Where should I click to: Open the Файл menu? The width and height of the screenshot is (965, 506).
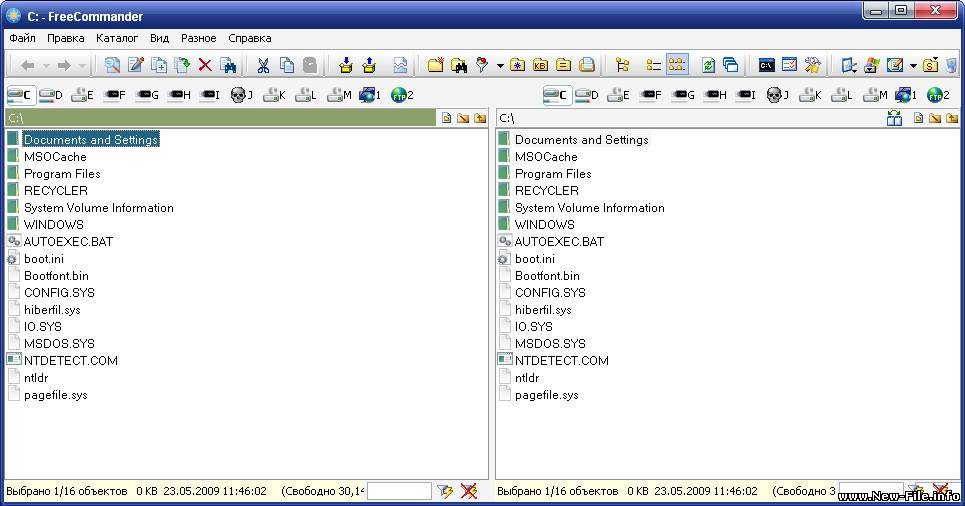point(22,38)
